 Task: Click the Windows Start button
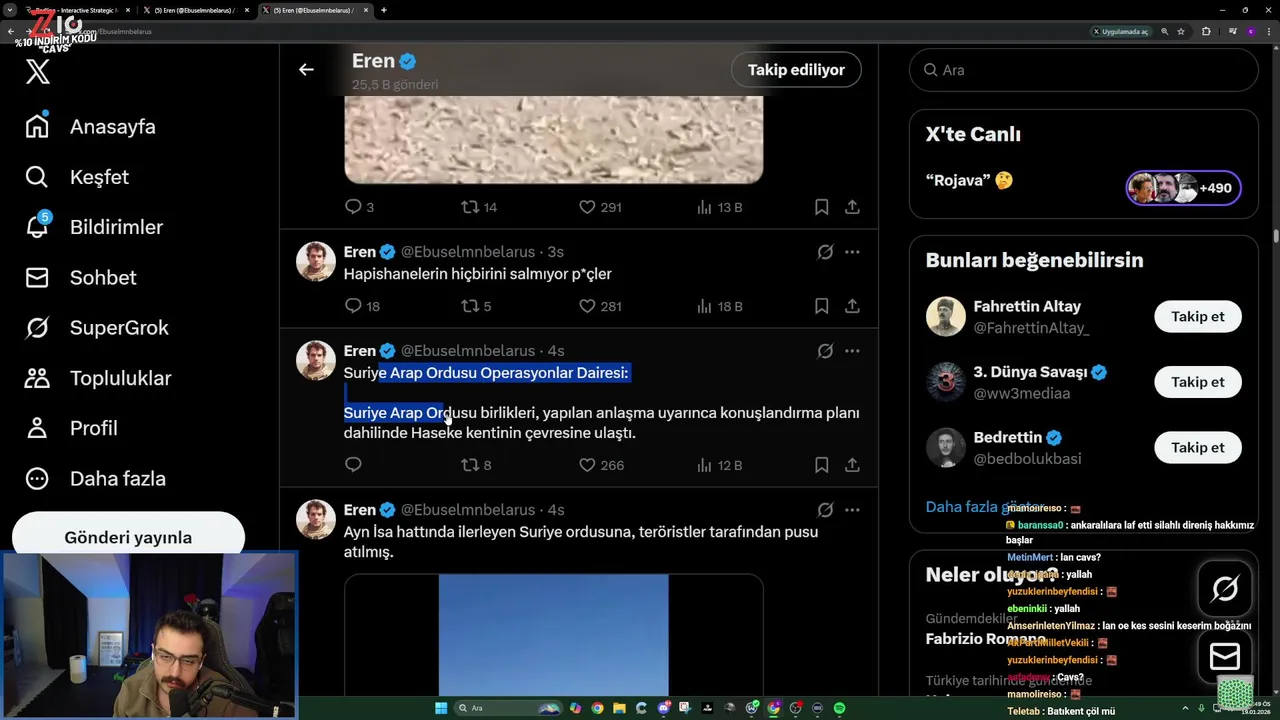click(441, 708)
